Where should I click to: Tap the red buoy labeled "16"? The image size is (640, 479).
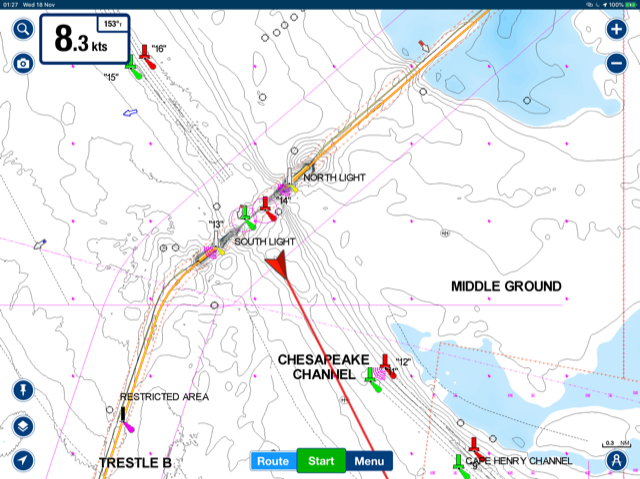click(x=146, y=52)
